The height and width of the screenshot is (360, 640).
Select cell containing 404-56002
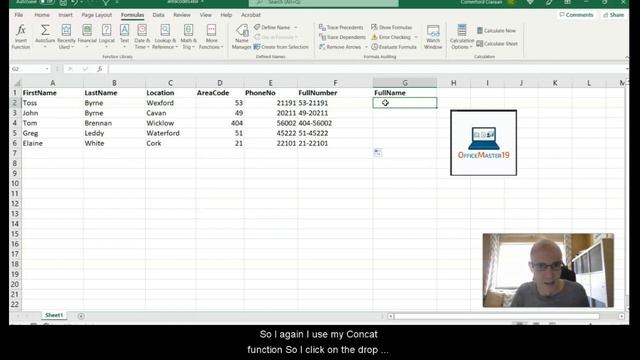pos(335,123)
